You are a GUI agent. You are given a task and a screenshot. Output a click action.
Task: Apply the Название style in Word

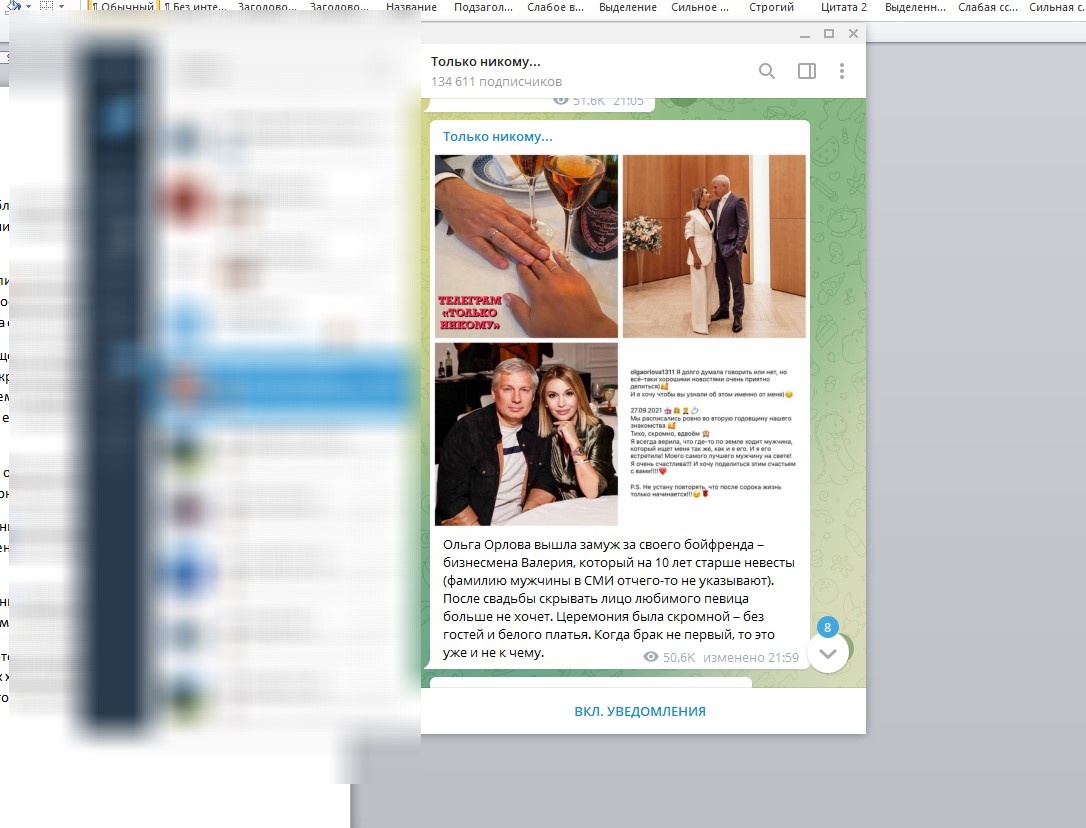tap(411, 7)
